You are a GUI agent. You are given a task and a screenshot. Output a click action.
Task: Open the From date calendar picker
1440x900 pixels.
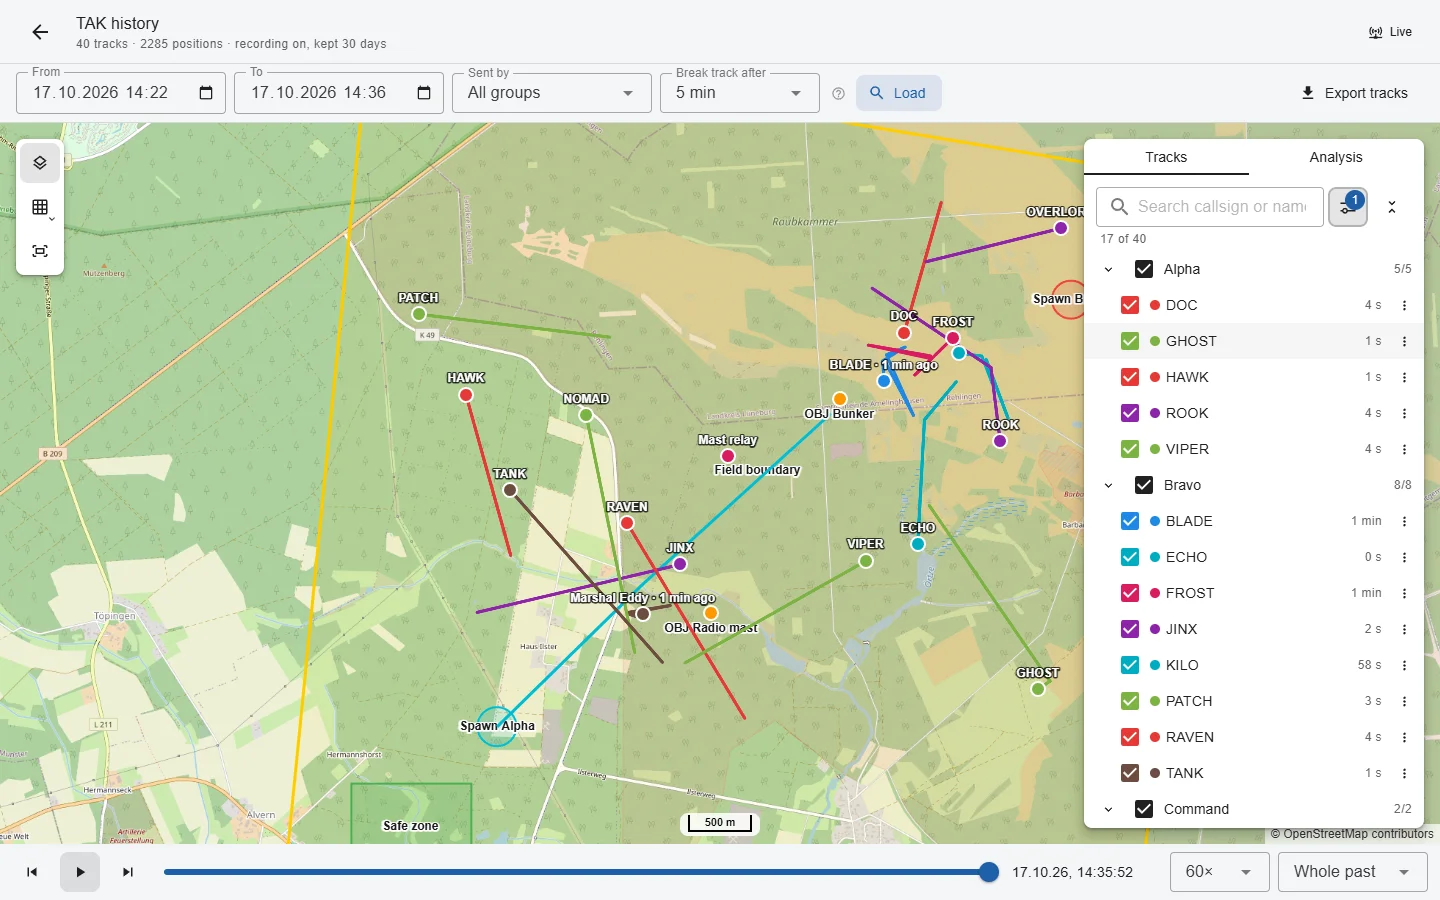coord(206,93)
